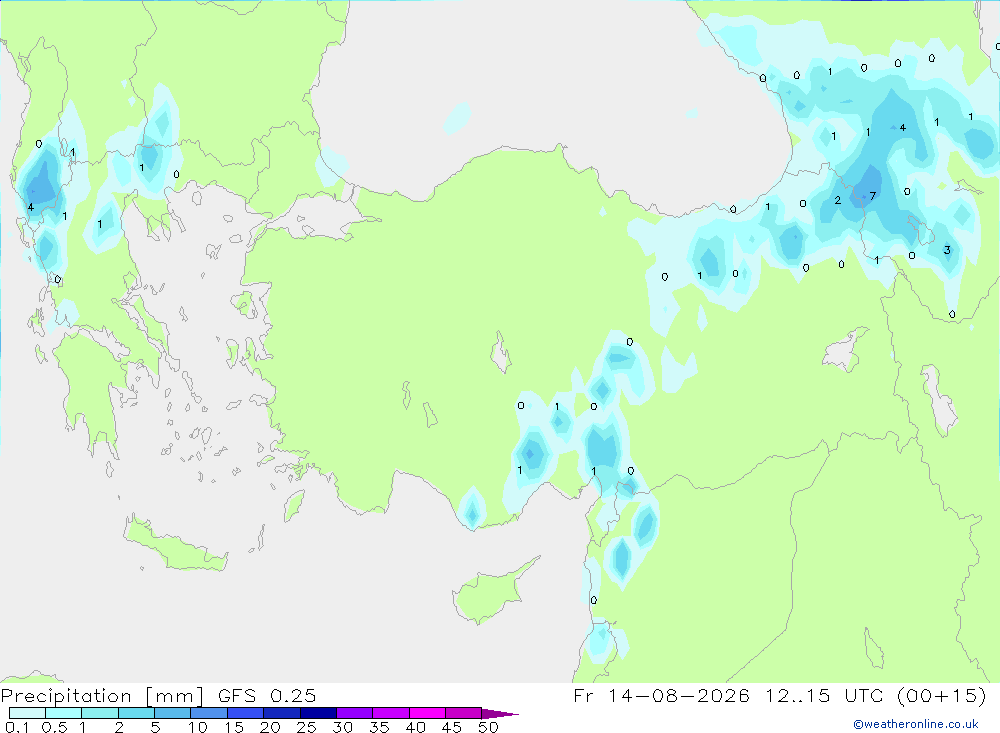This screenshot has width=1000, height=733.
Task: Click the '0.5' legend scale label
Action: [54, 727]
